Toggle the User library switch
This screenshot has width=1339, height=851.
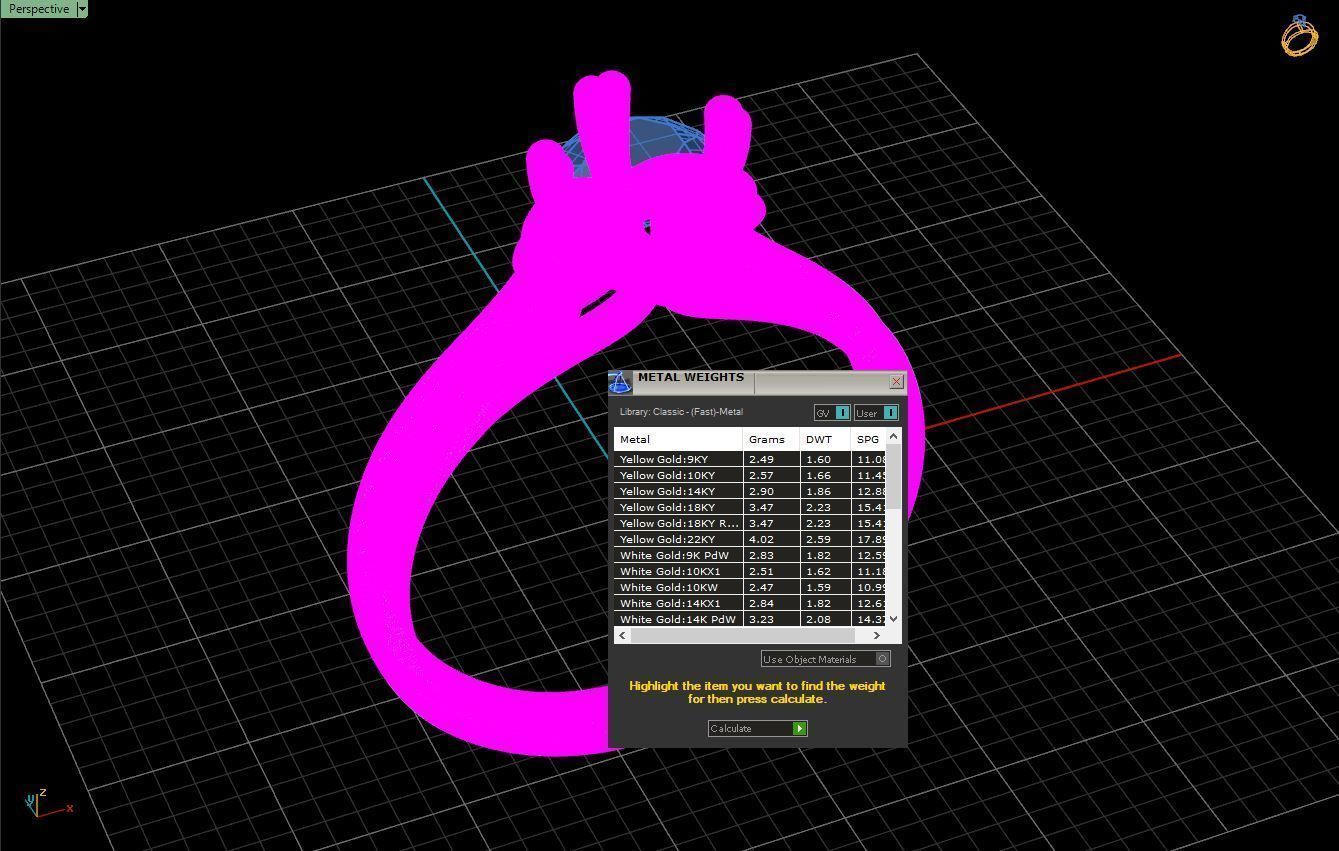877,413
